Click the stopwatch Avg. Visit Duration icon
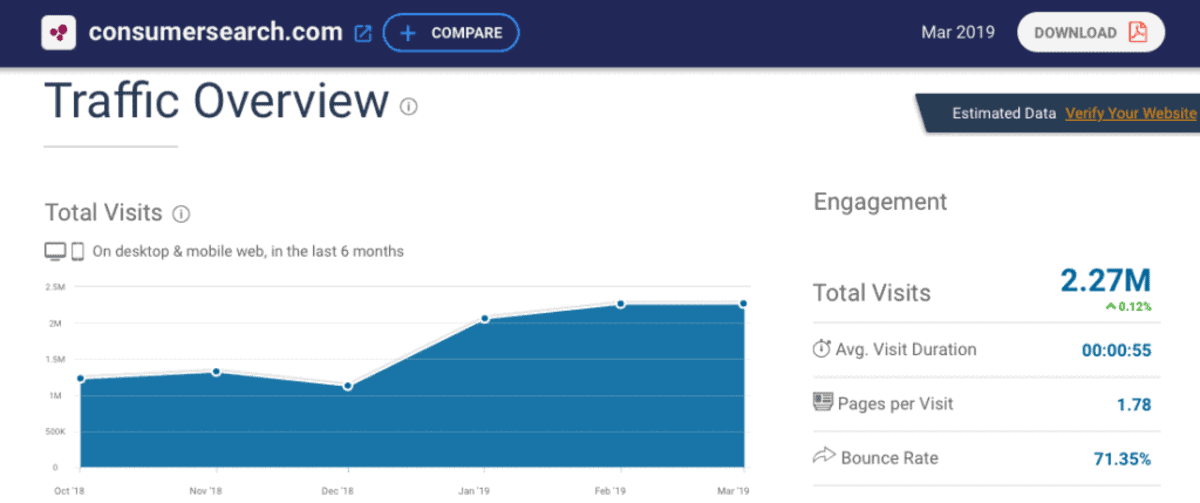Viewport: 1200px width, 503px height. point(822,349)
